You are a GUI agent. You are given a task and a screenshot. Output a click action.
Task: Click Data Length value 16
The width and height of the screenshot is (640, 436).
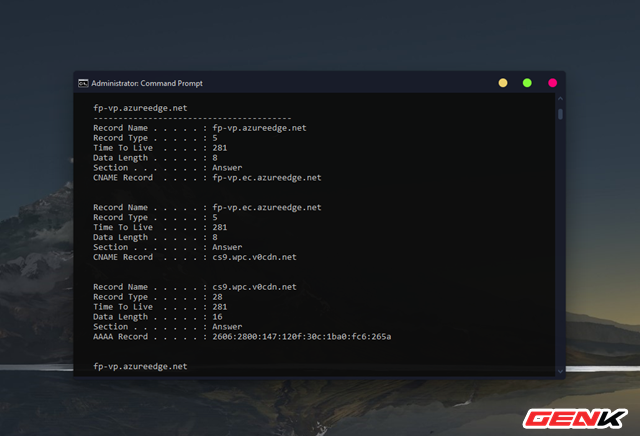click(217, 317)
